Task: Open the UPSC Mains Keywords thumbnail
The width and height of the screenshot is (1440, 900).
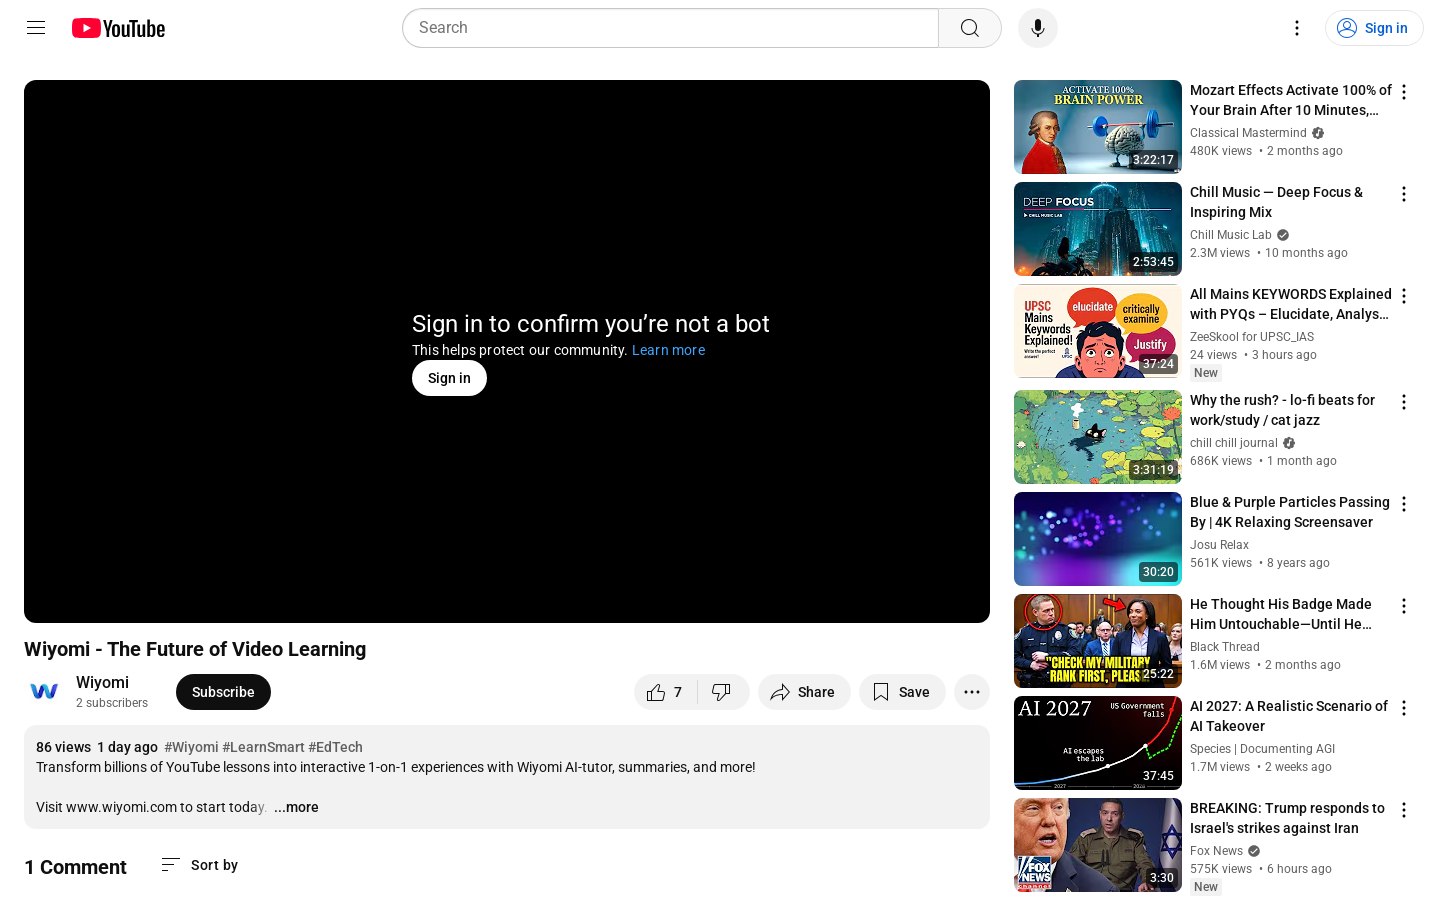Action: (x=1098, y=331)
